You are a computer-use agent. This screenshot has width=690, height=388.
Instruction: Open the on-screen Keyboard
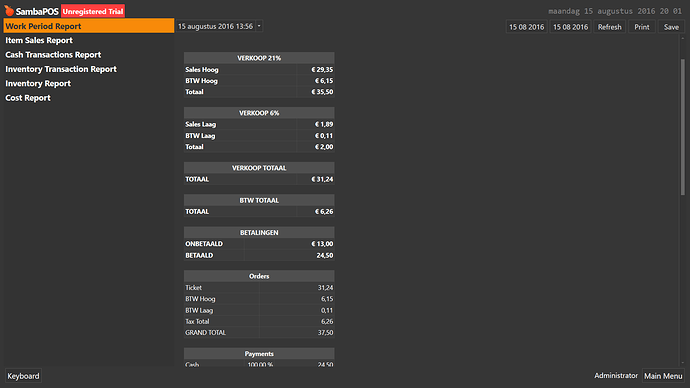pos(23,376)
